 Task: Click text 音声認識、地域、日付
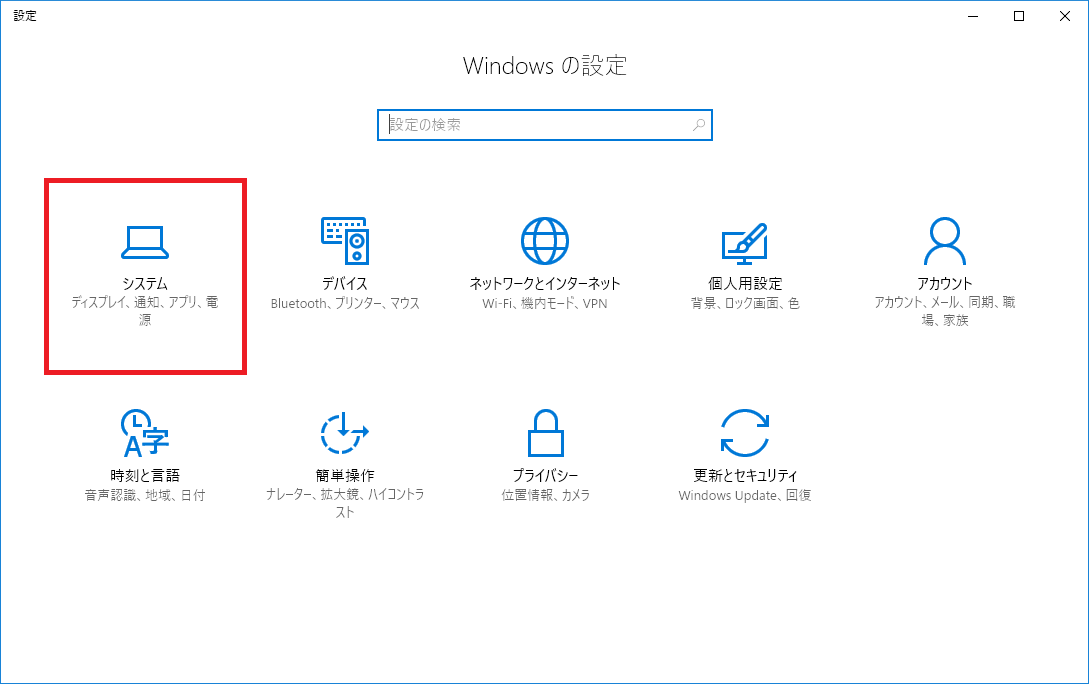tap(144, 495)
